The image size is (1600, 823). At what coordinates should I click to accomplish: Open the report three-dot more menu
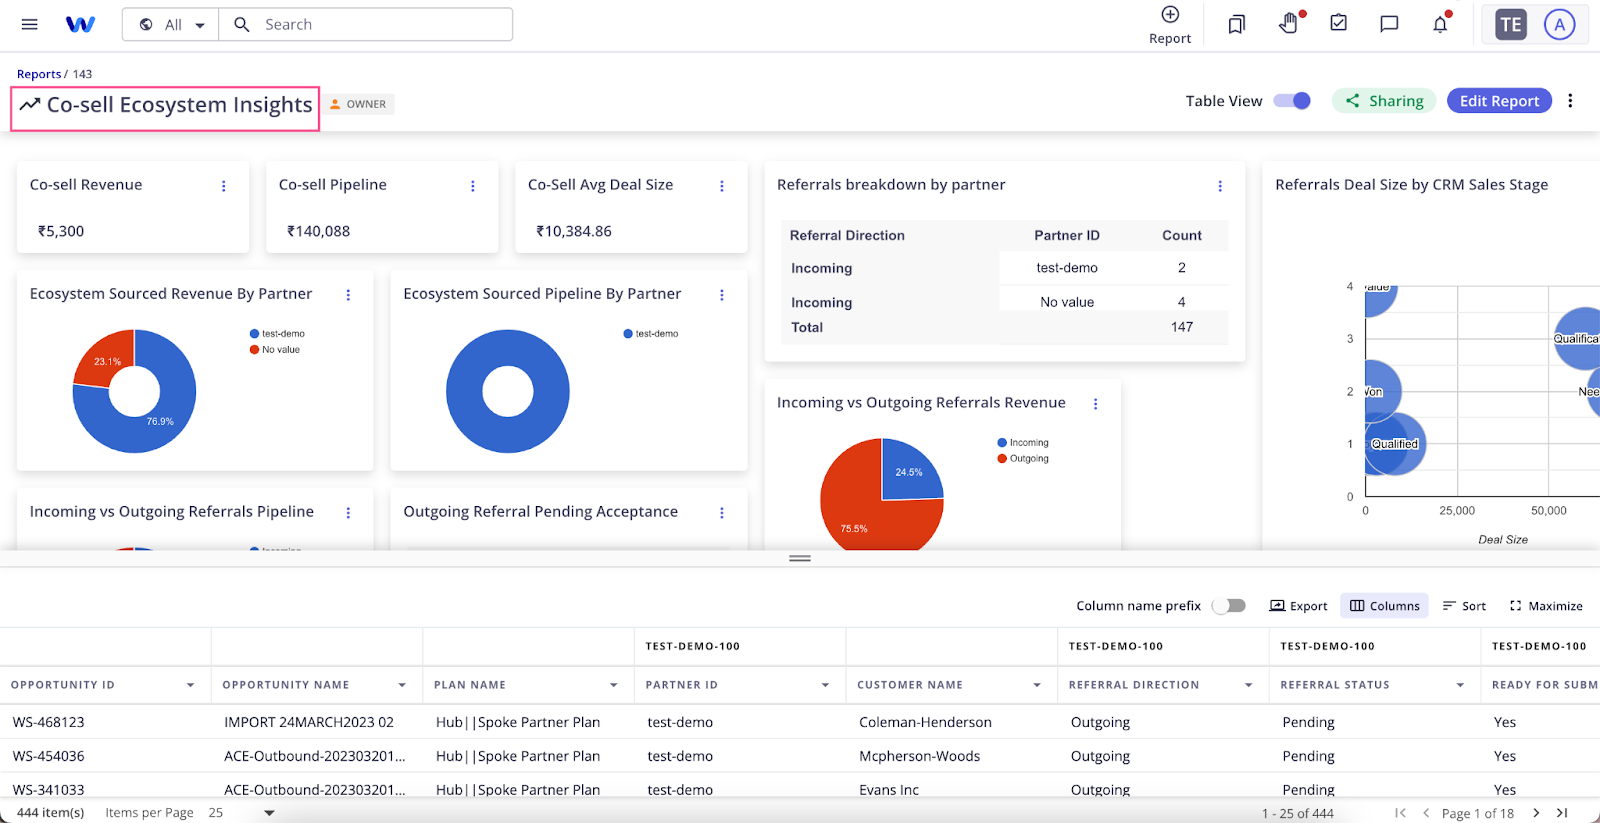pyautogui.click(x=1570, y=101)
